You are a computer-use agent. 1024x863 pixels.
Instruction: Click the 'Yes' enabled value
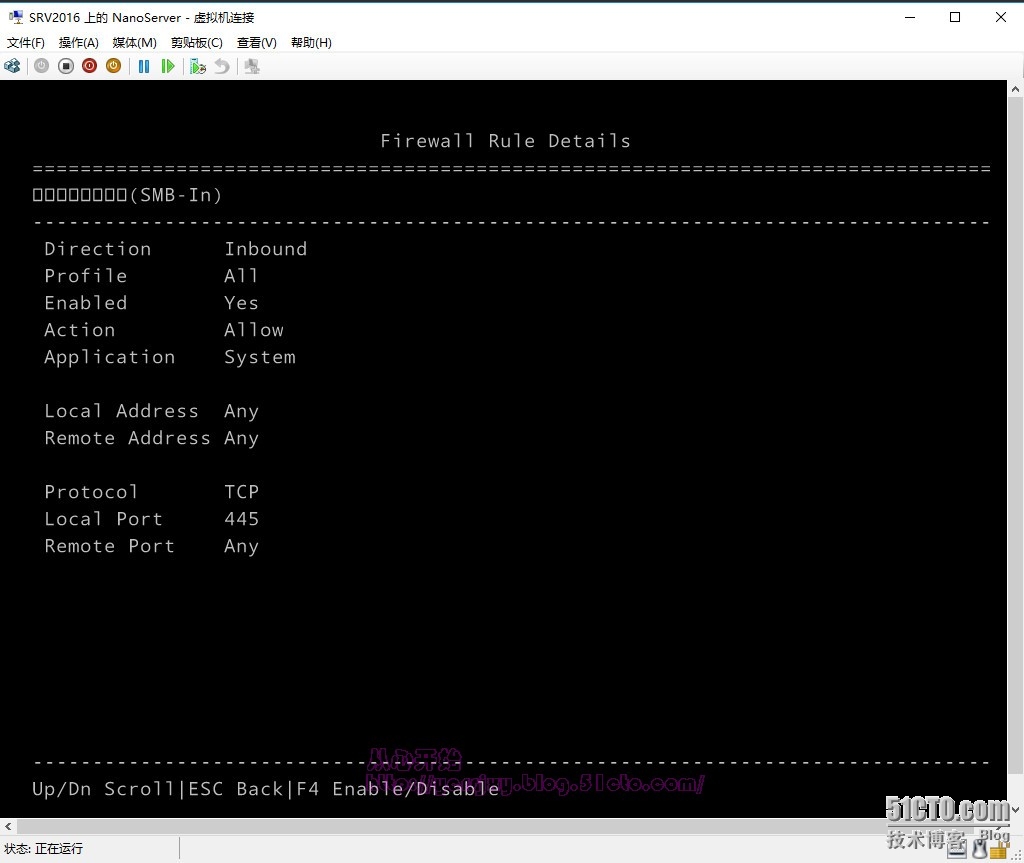click(242, 303)
